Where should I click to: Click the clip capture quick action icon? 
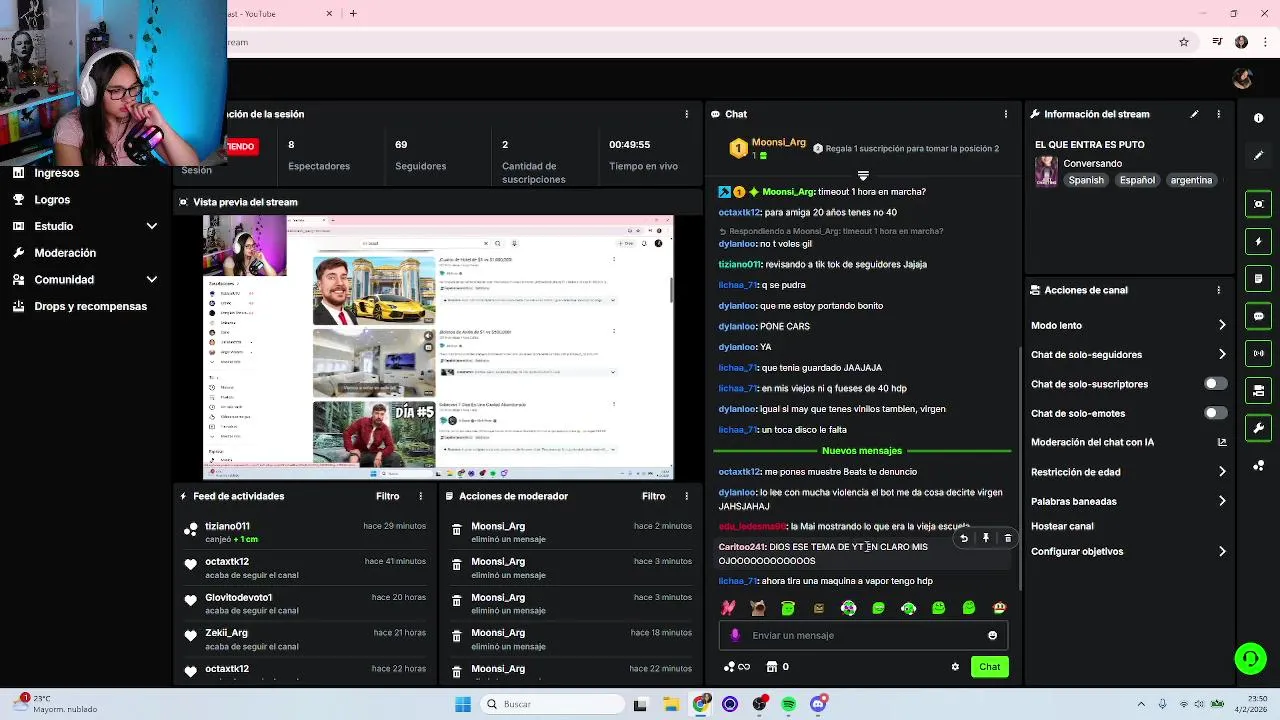[x=1258, y=204]
